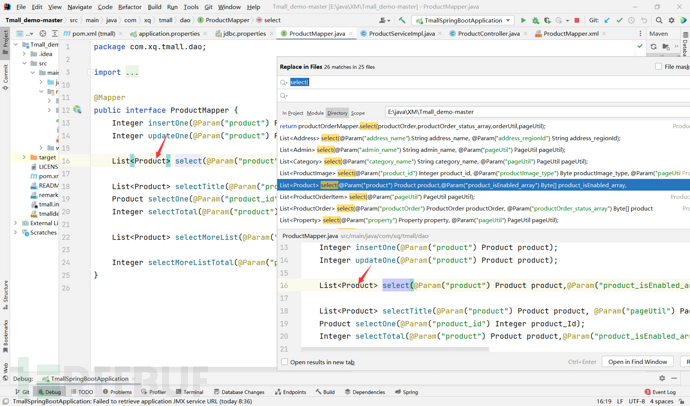
Task: Click the Debug panel settings gear
Action: pos(662,379)
